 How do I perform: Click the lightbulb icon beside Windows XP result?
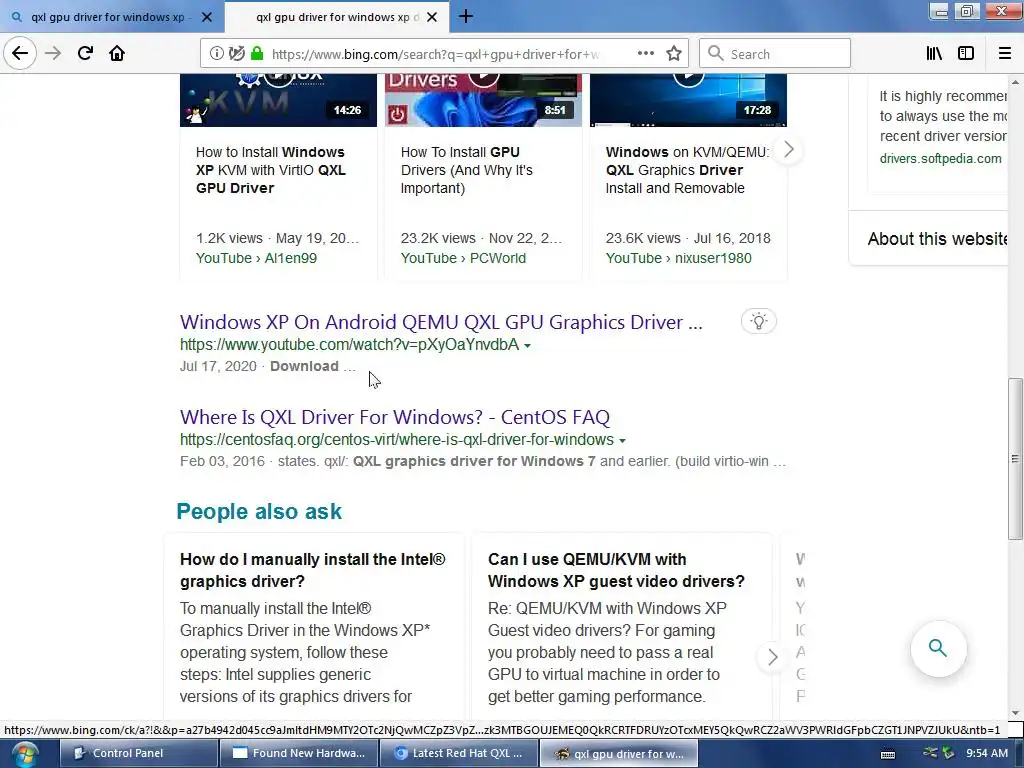[758, 321]
